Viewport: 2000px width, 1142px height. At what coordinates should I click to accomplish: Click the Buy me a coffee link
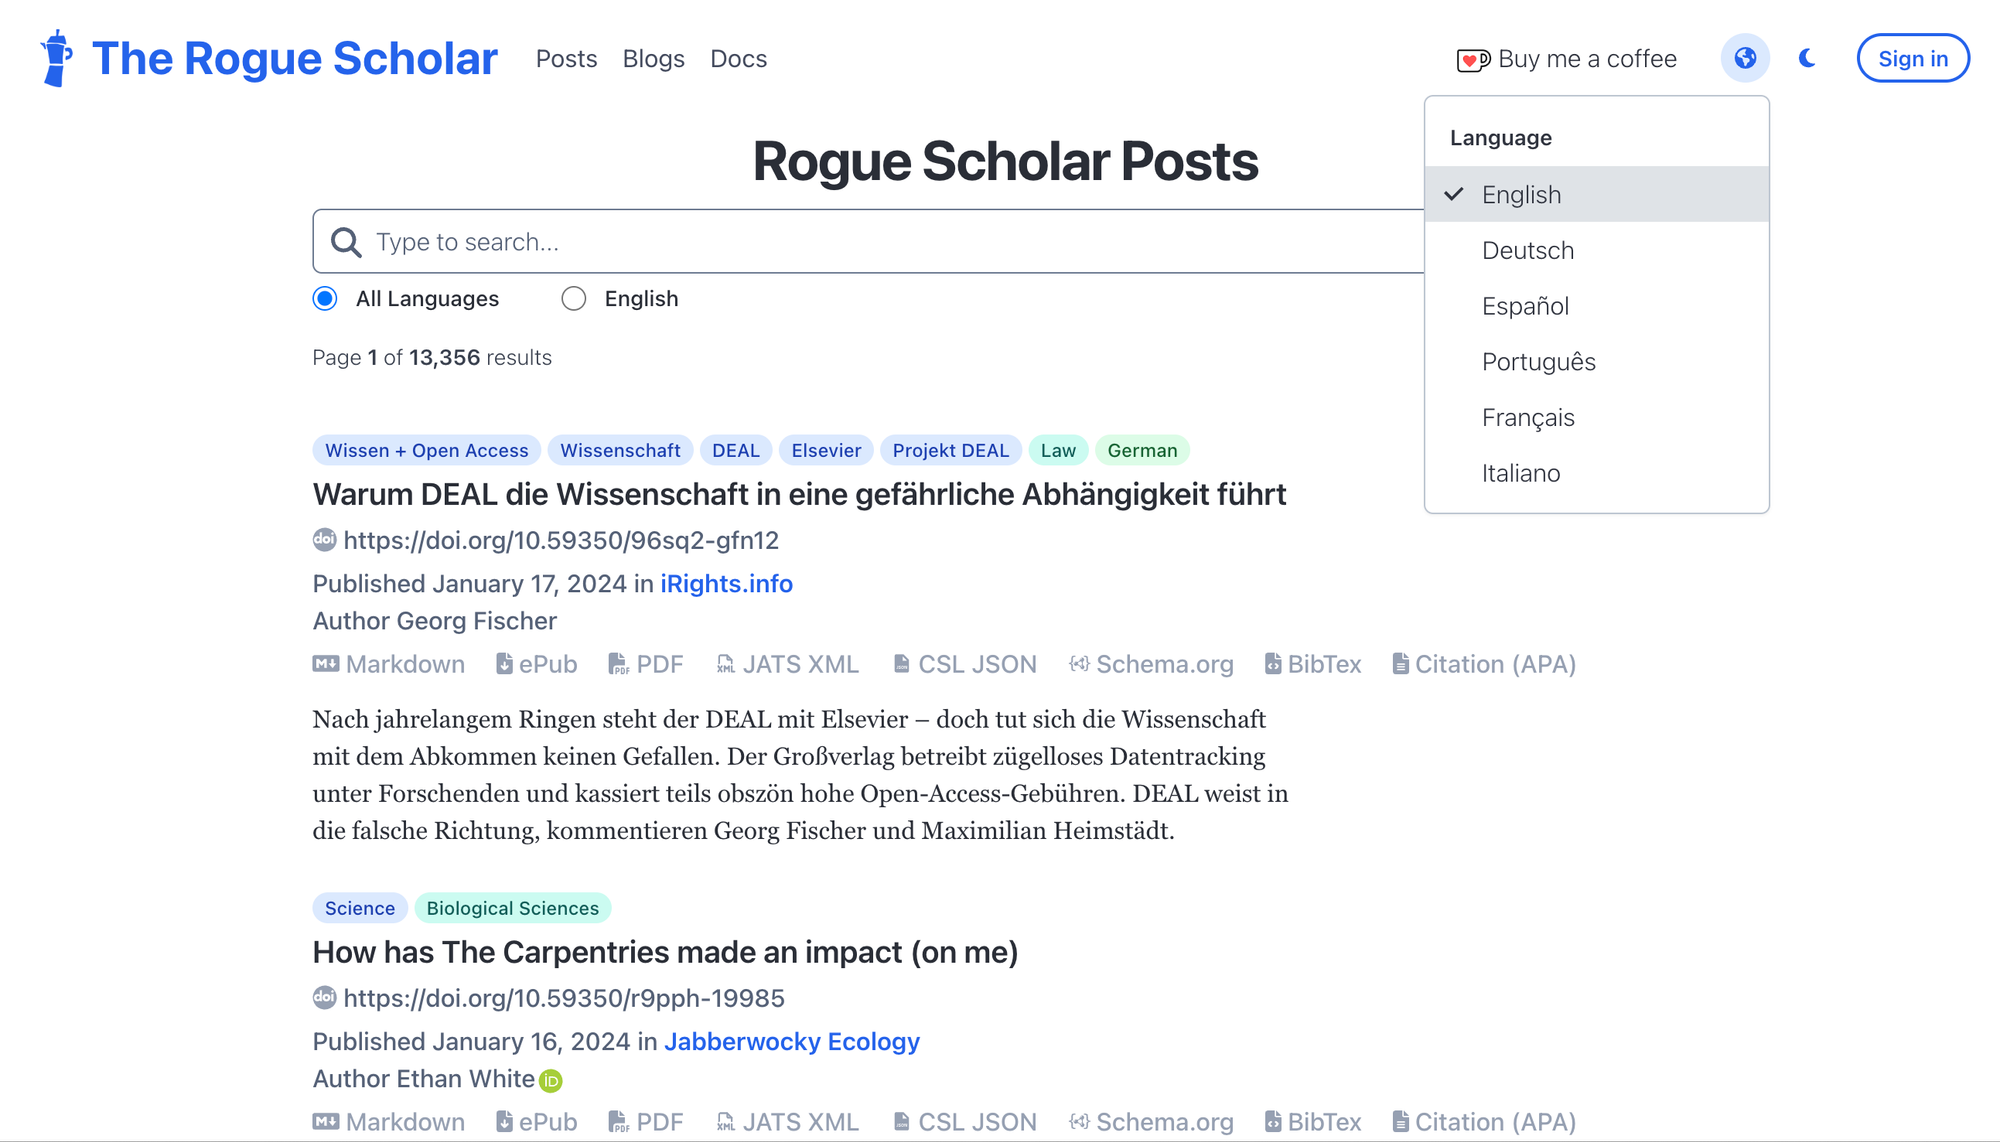pyautogui.click(x=1567, y=59)
